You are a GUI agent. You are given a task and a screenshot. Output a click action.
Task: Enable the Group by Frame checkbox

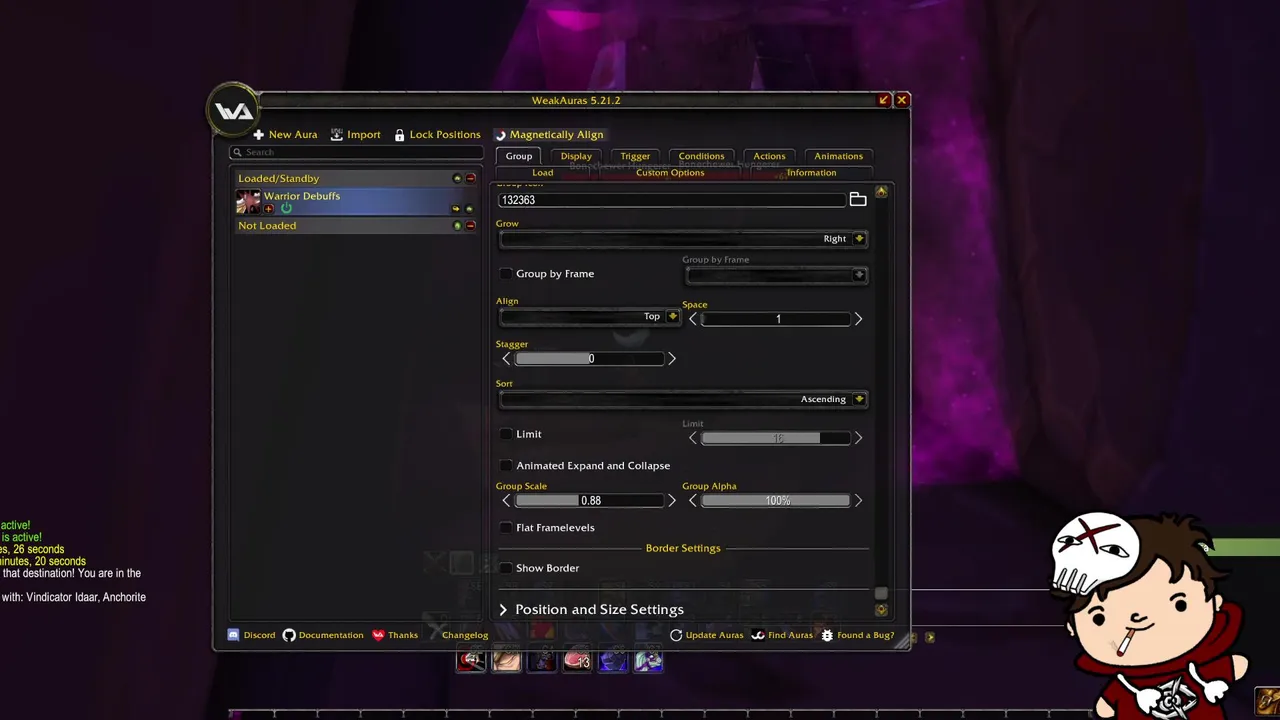click(506, 273)
